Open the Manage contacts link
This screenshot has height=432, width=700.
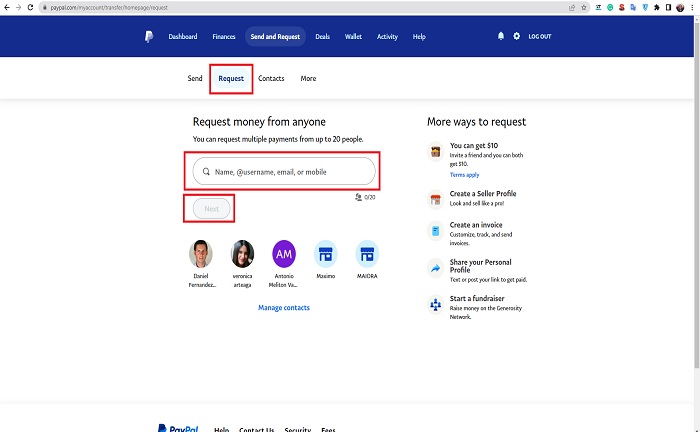[x=284, y=307]
